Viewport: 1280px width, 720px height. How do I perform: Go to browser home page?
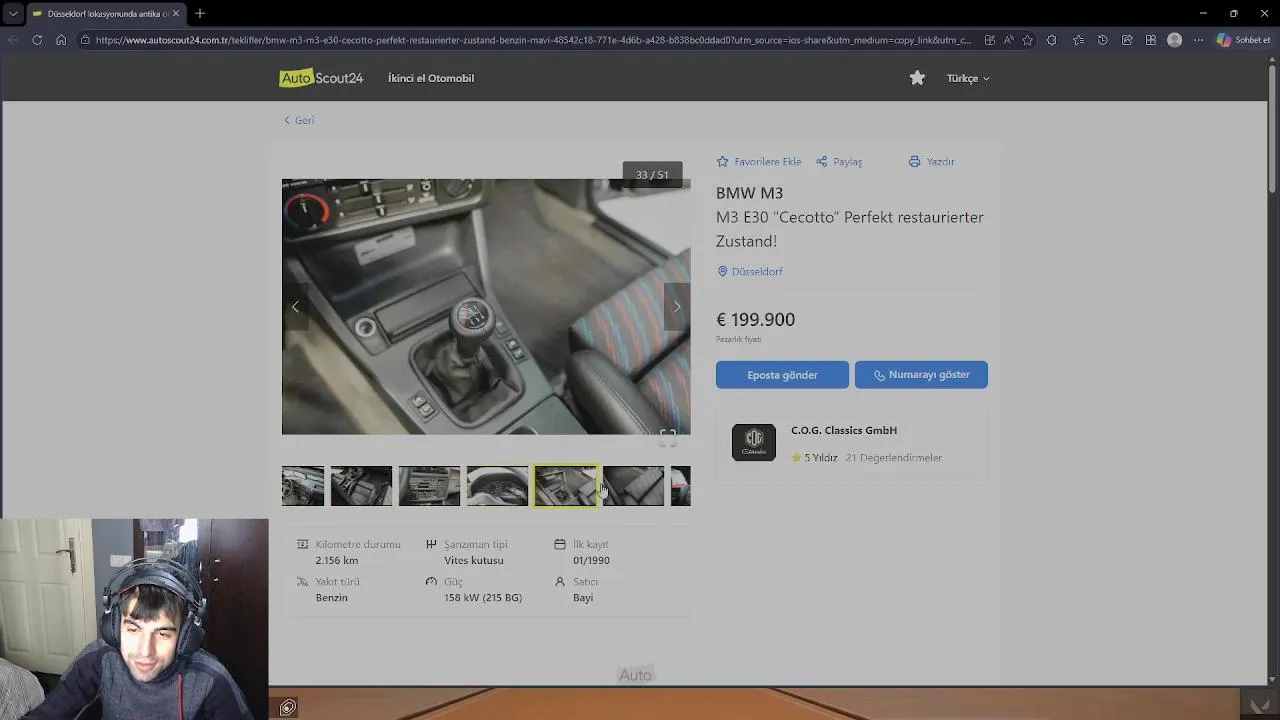pos(61,40)
